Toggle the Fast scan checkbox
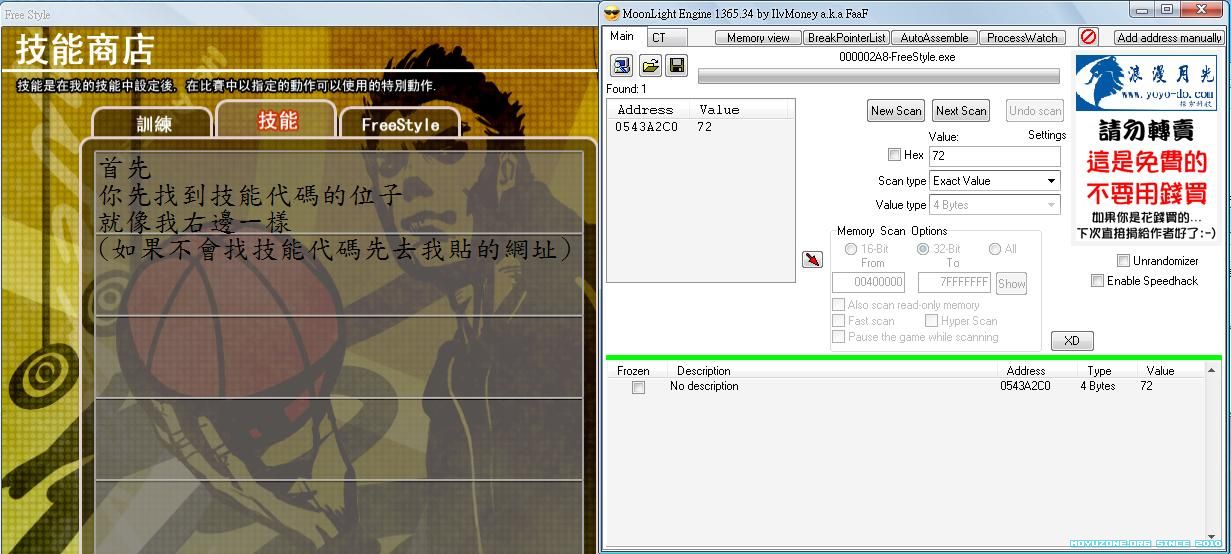 click(x=839, y=321)
